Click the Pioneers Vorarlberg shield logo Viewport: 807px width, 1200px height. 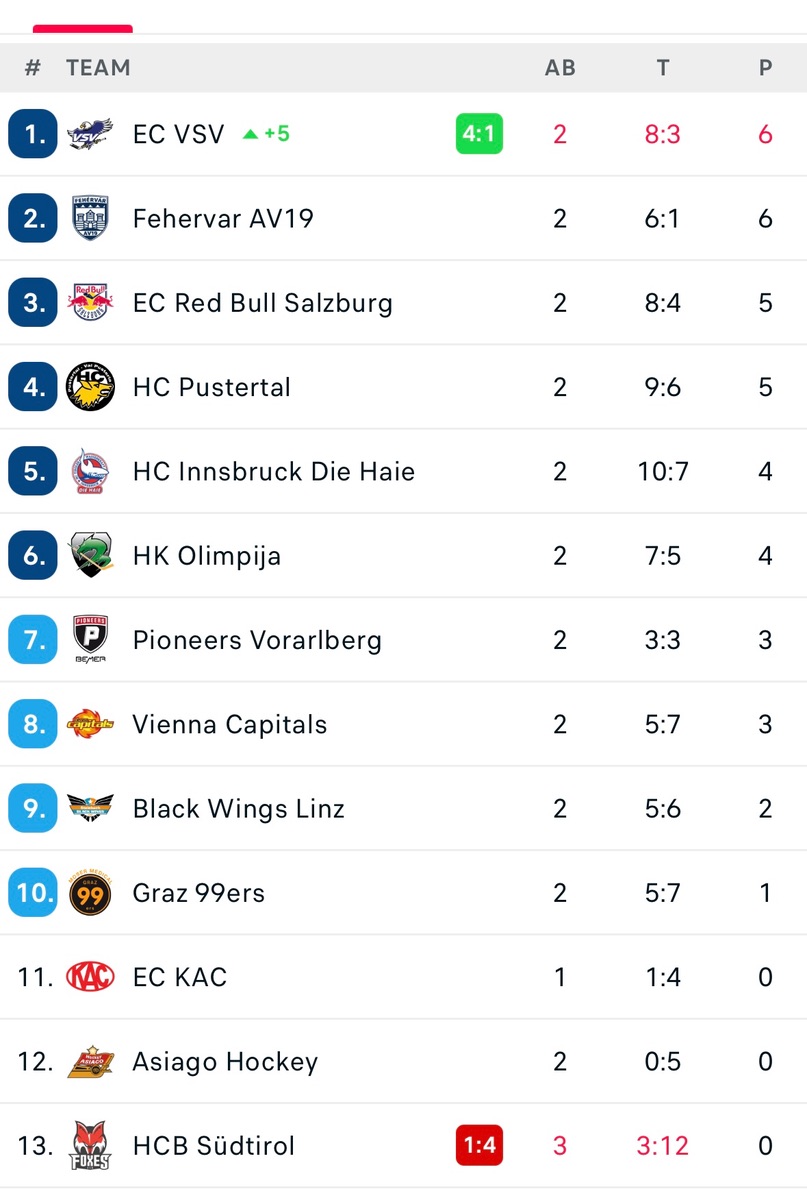point(90,640)
